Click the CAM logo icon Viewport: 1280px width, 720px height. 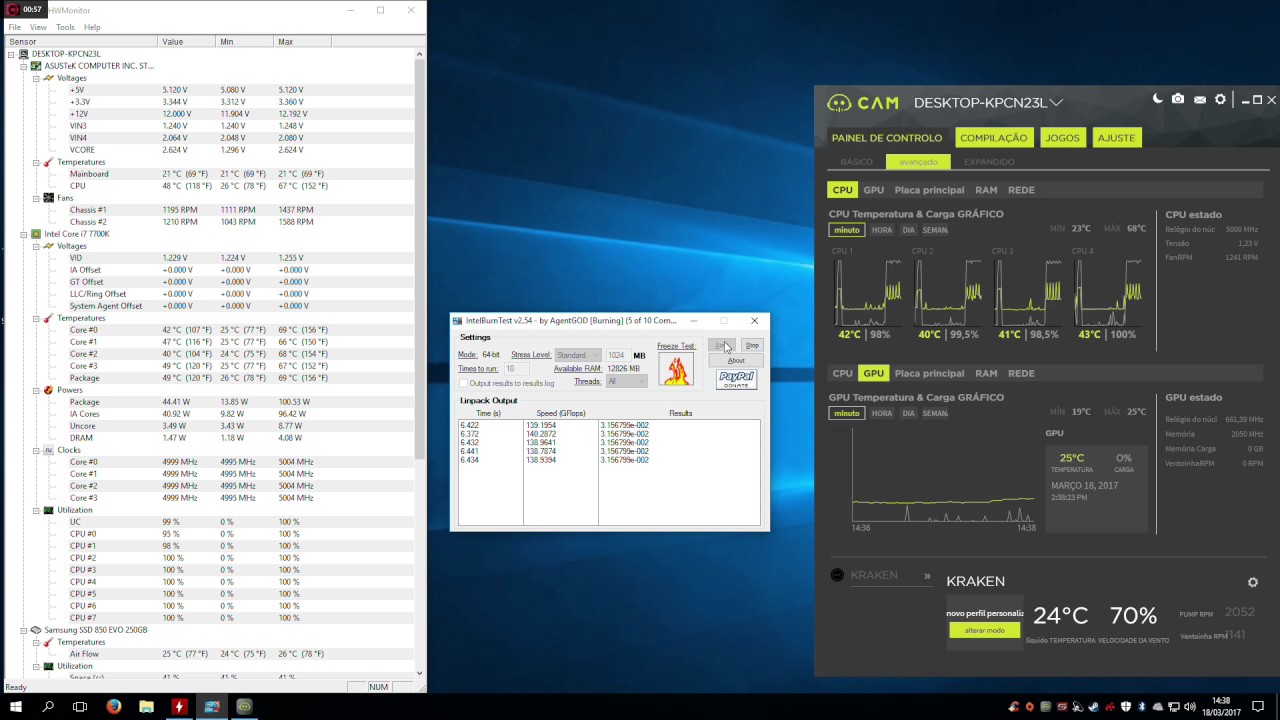click(839, 103)
